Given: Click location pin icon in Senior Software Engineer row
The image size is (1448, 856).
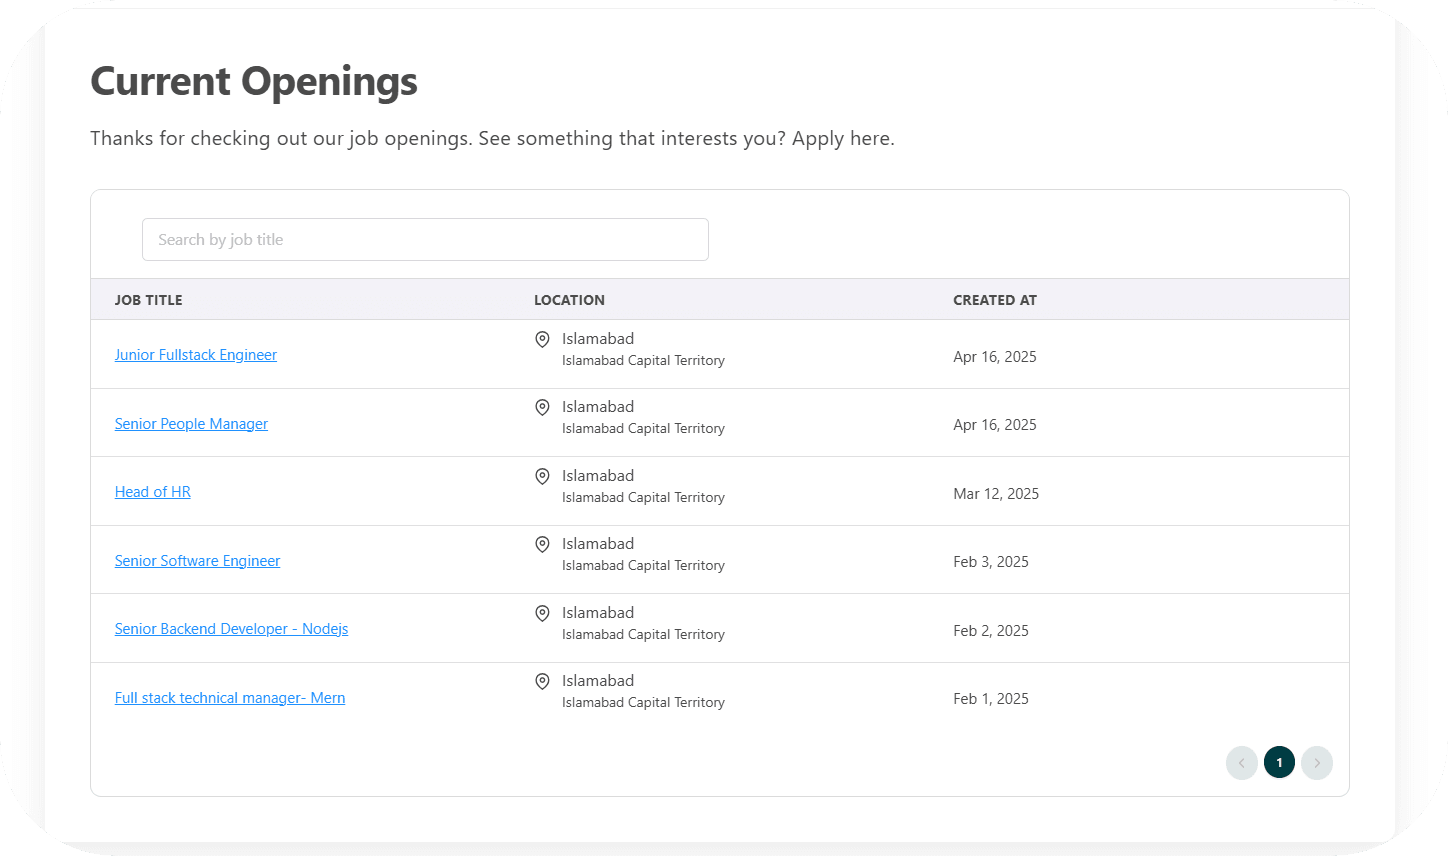Looking at the screenshot, I should [x=542, y=545].
